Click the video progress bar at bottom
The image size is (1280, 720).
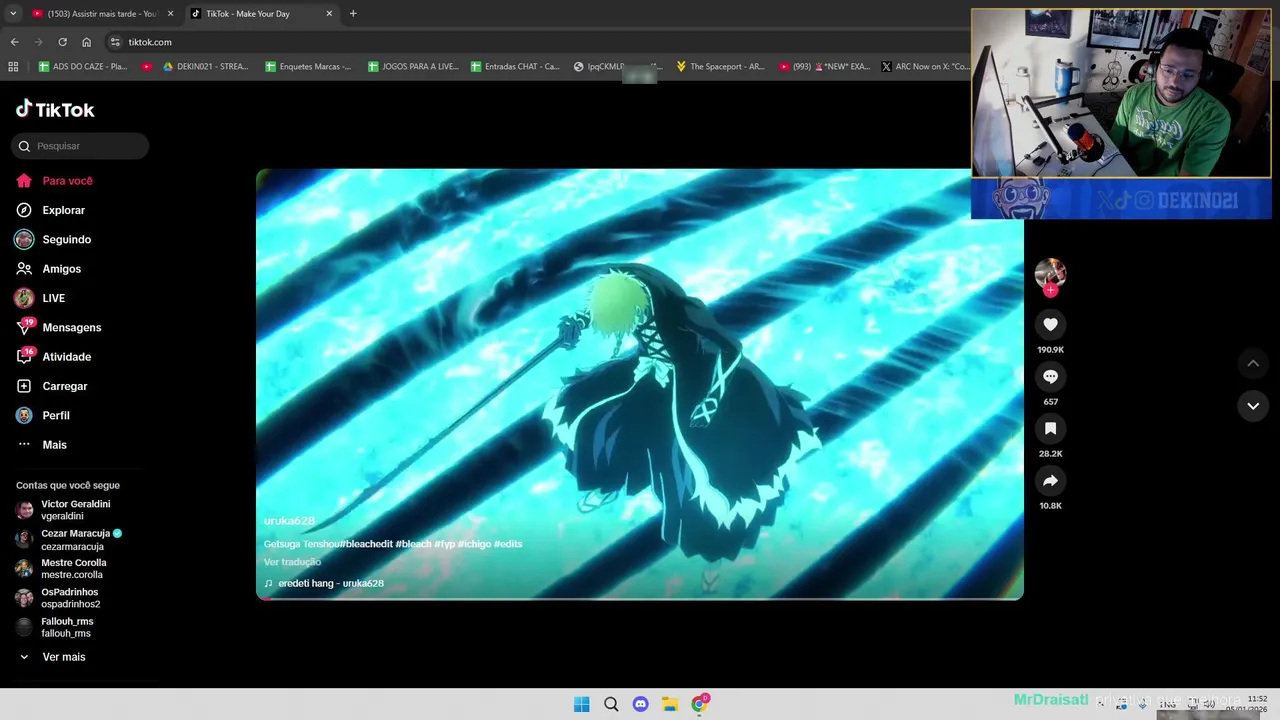click(x=640, y=598)
